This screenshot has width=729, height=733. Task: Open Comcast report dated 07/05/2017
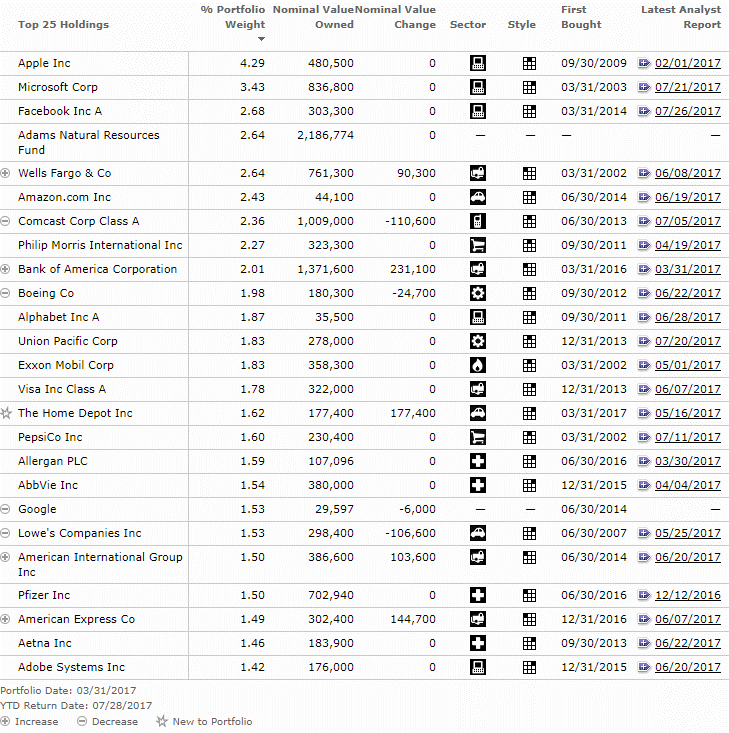tap(687, 221)
